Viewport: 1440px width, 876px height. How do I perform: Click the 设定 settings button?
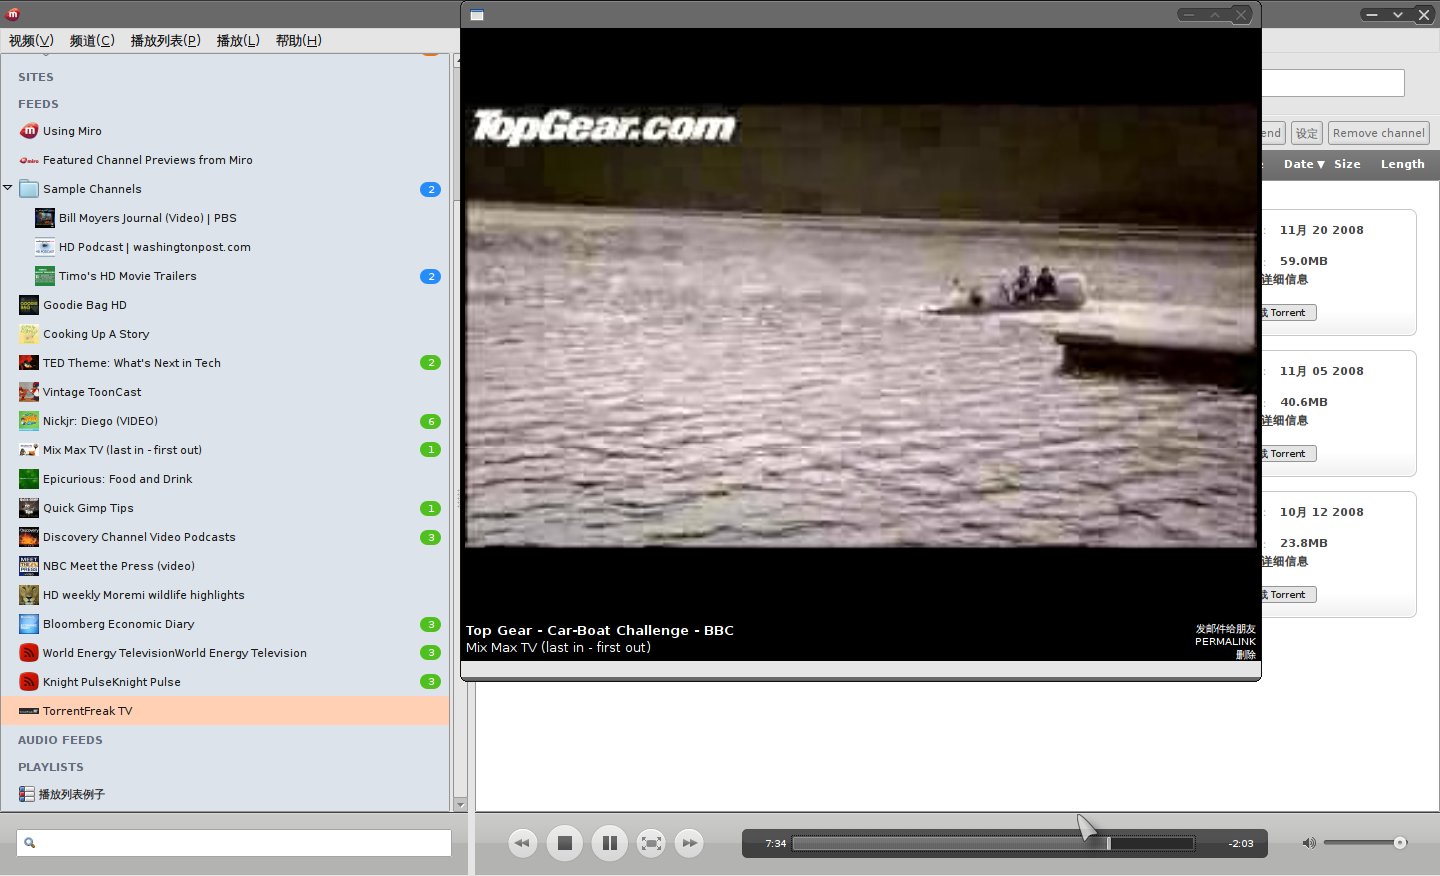tap(1306, 133)
